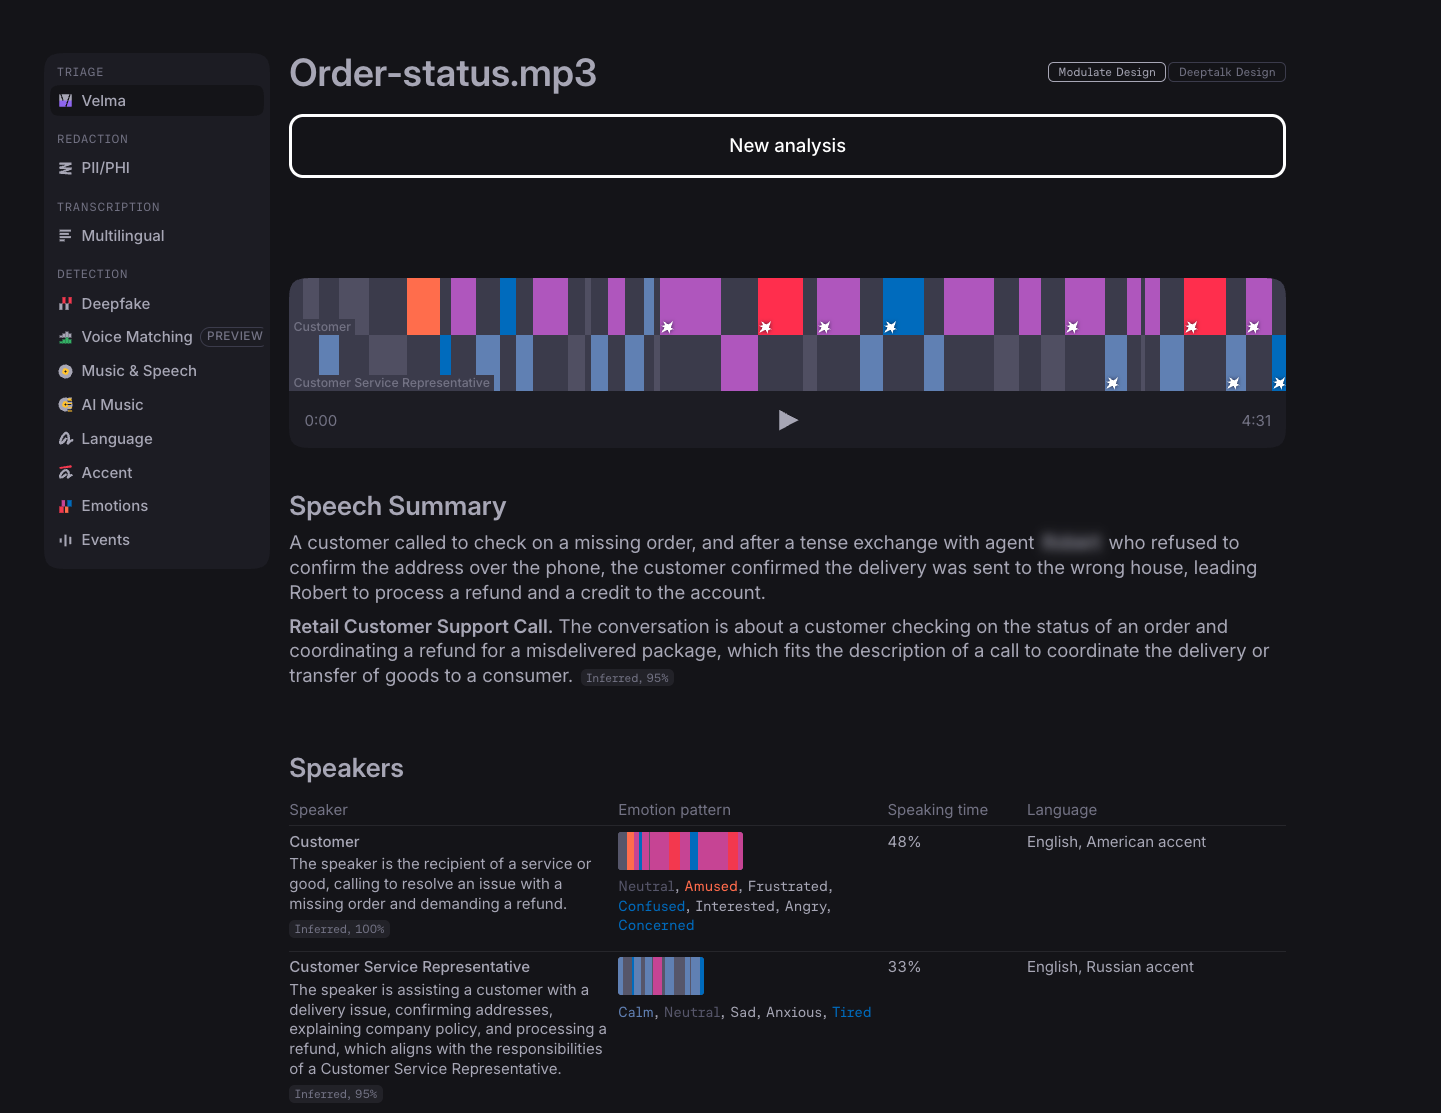Select the Music & Speech icon
This screenshot has width=1441, height=1113.
point(66,371)
